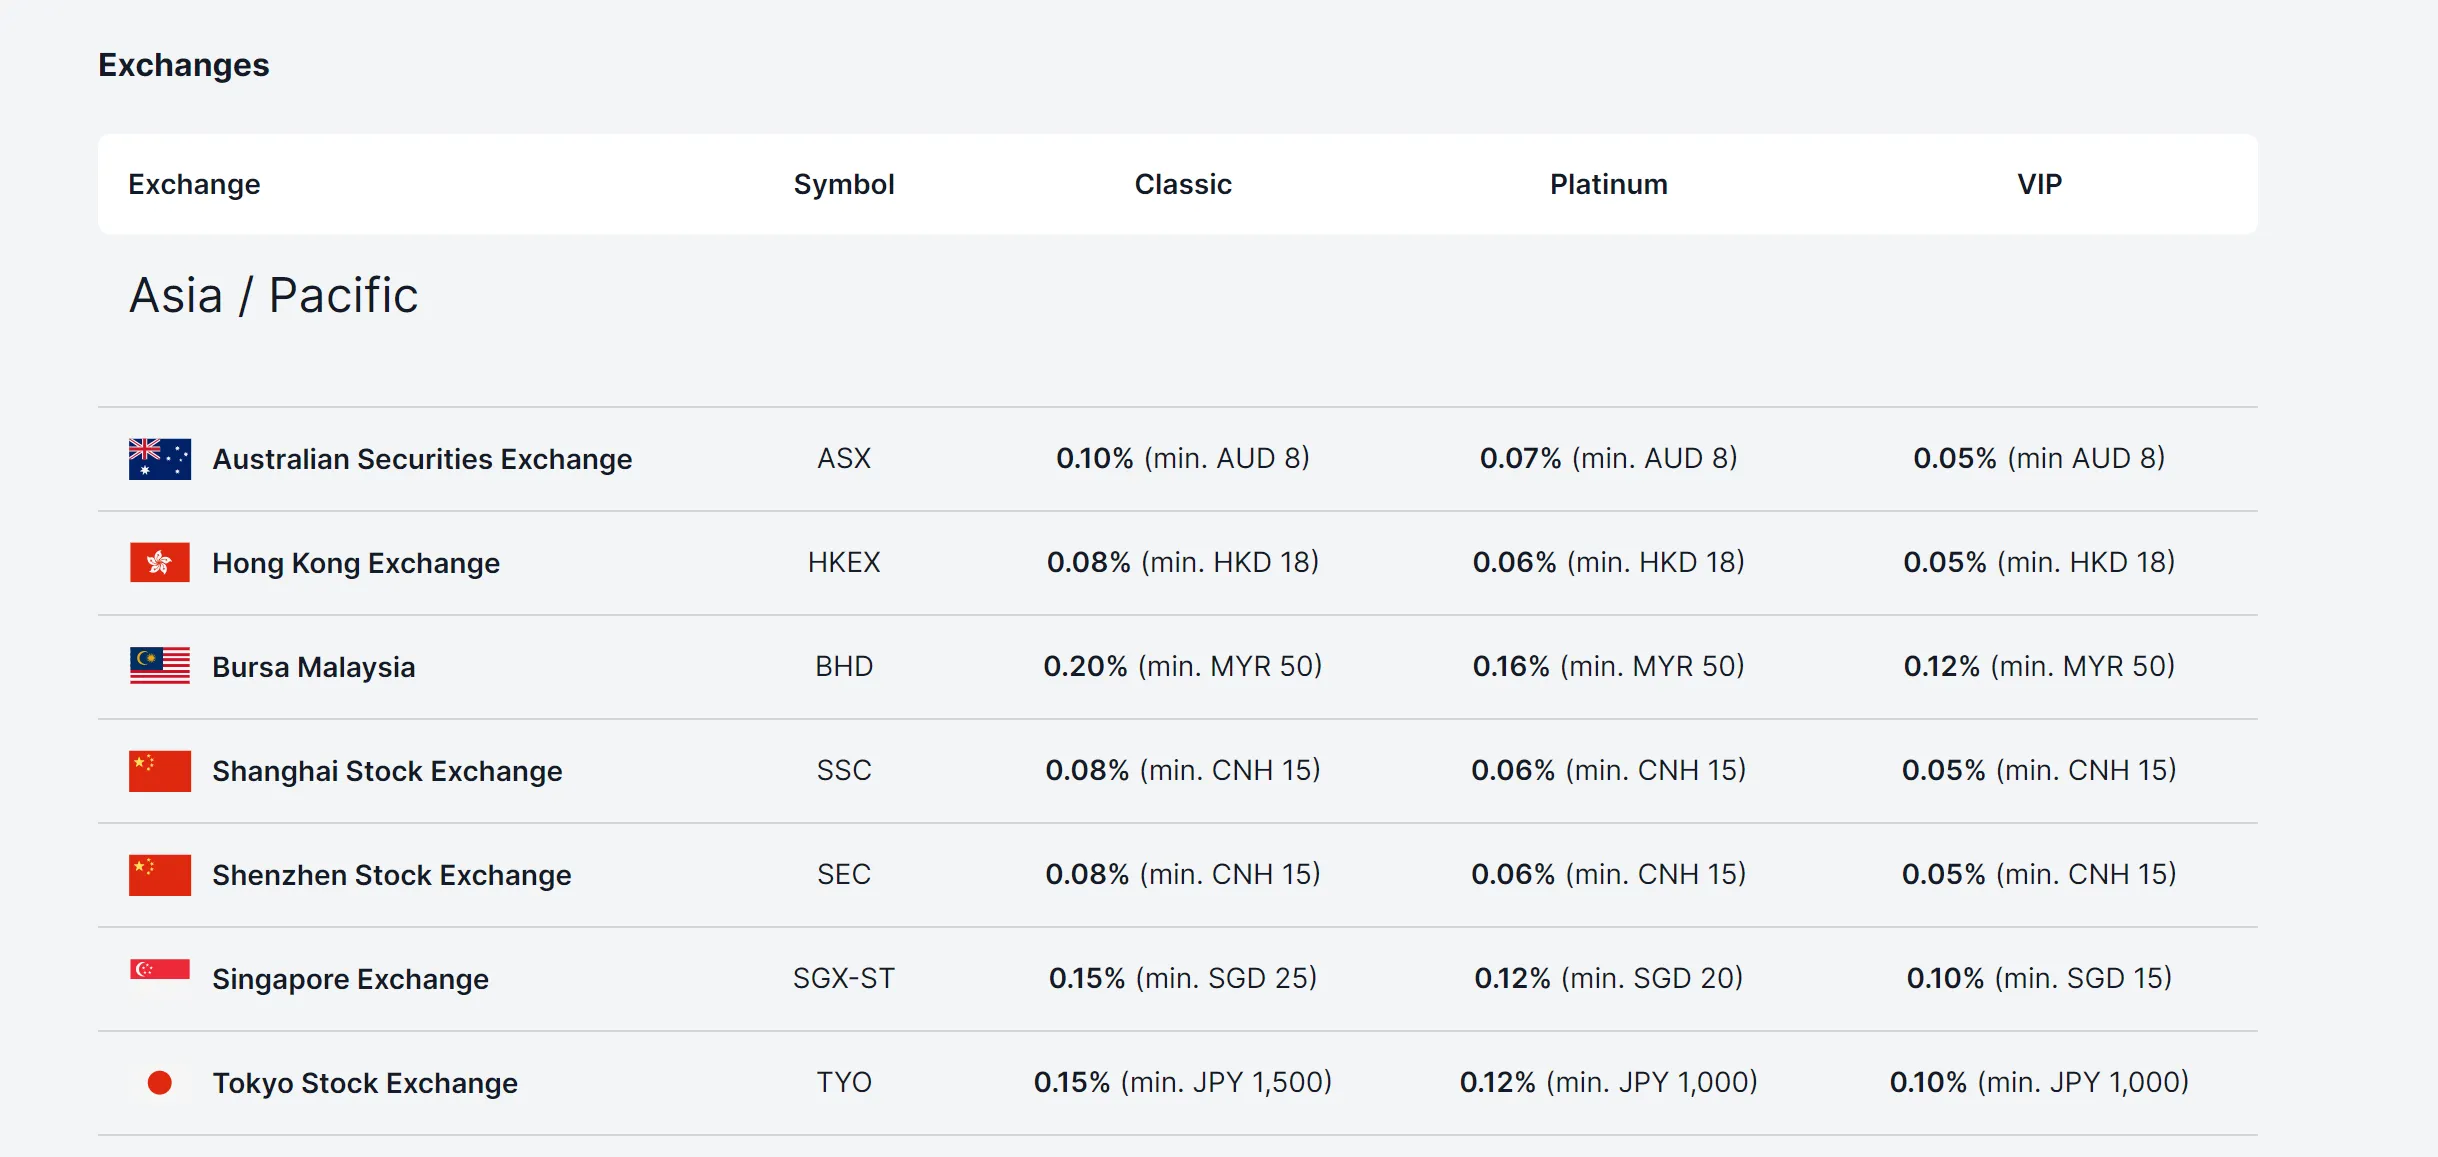
Task: Click the Hong Kong flag icon
Action: click(x=159, y=562)
